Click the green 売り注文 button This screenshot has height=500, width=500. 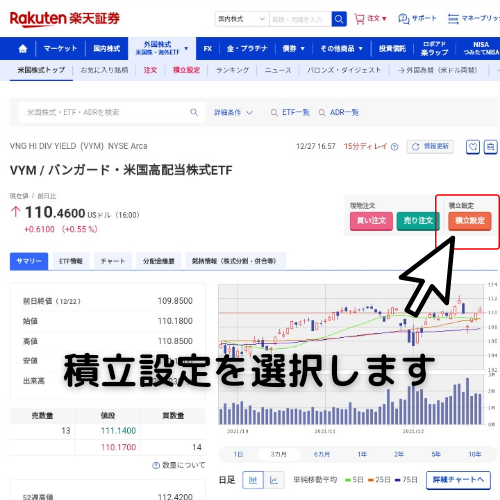418,221
